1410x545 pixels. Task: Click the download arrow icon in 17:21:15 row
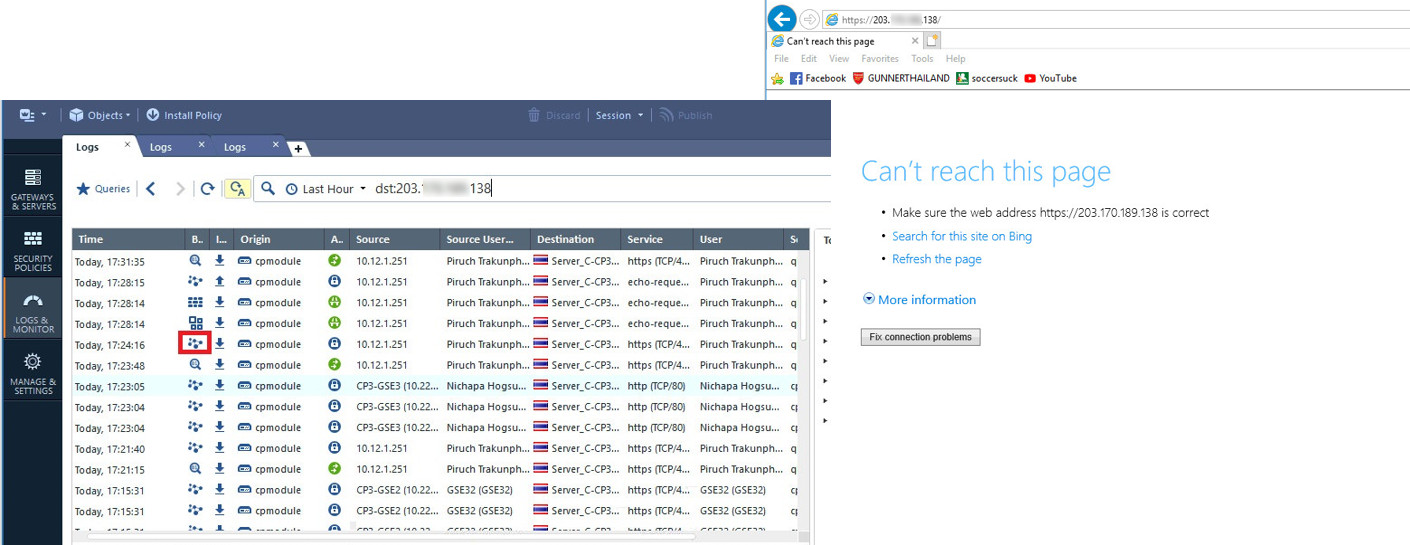220,468
